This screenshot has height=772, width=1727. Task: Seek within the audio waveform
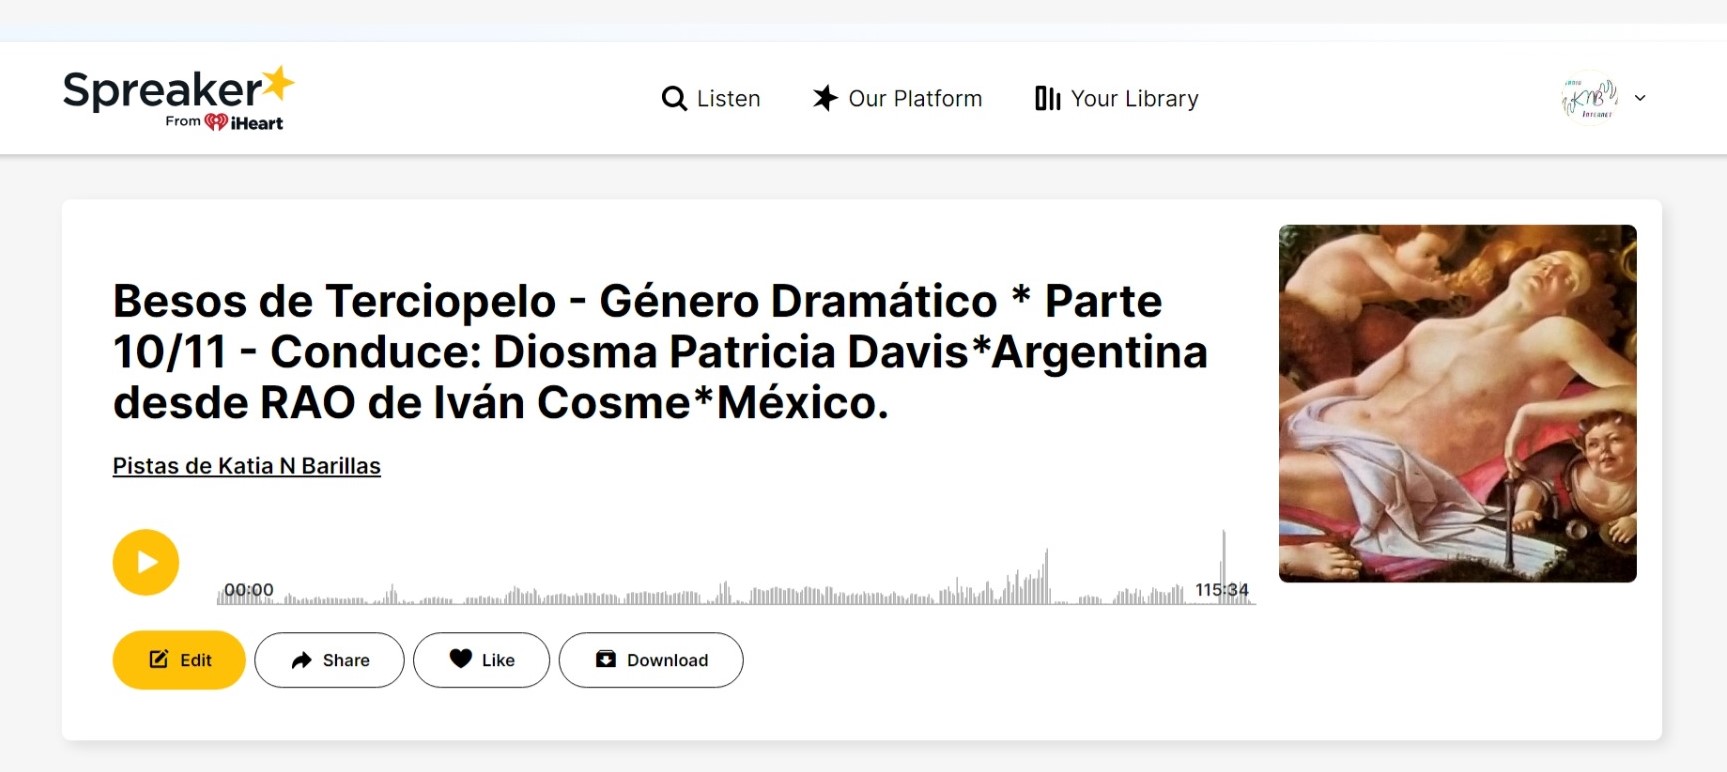coord(736,568)
